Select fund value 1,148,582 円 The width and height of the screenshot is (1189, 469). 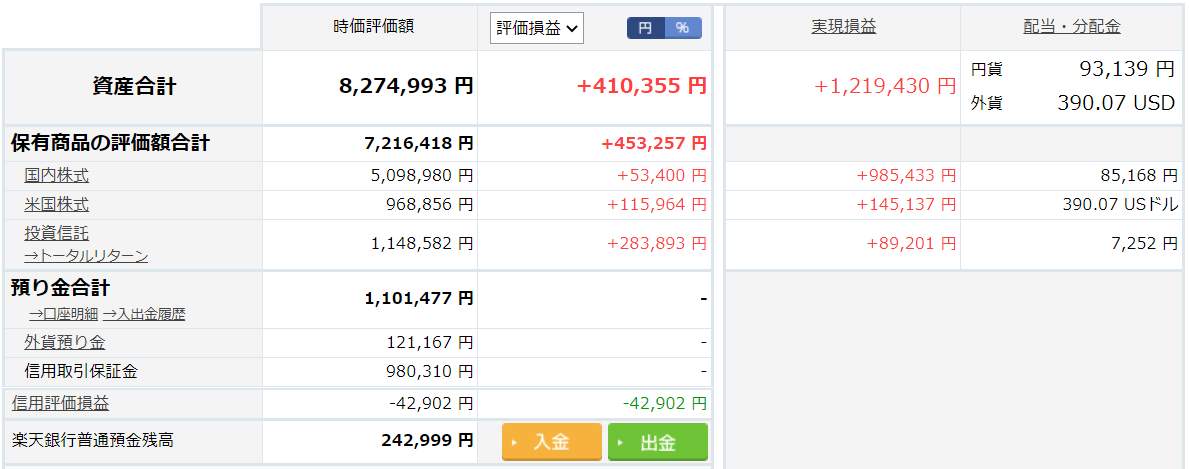pos(422,244)
